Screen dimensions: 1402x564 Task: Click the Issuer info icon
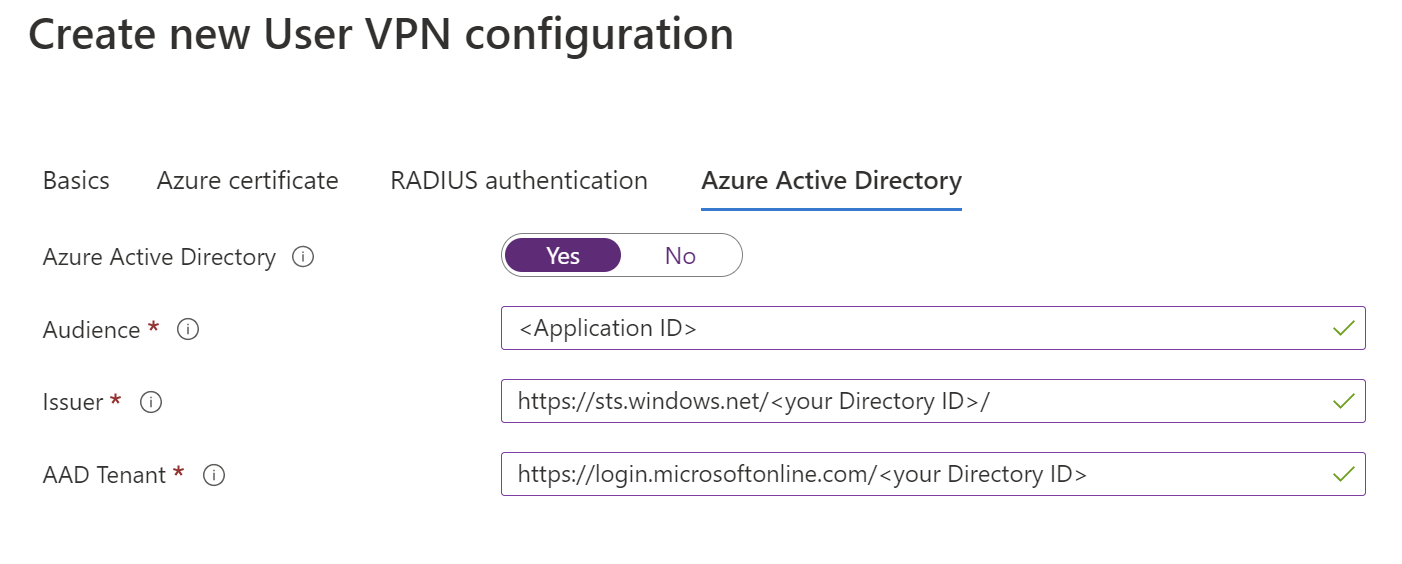pos(151,402)
